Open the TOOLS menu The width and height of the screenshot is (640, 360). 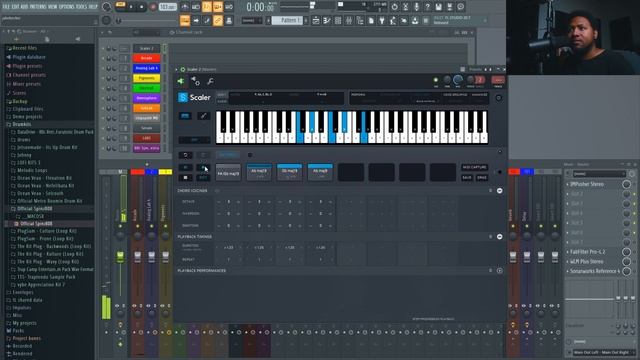(82, 7)
